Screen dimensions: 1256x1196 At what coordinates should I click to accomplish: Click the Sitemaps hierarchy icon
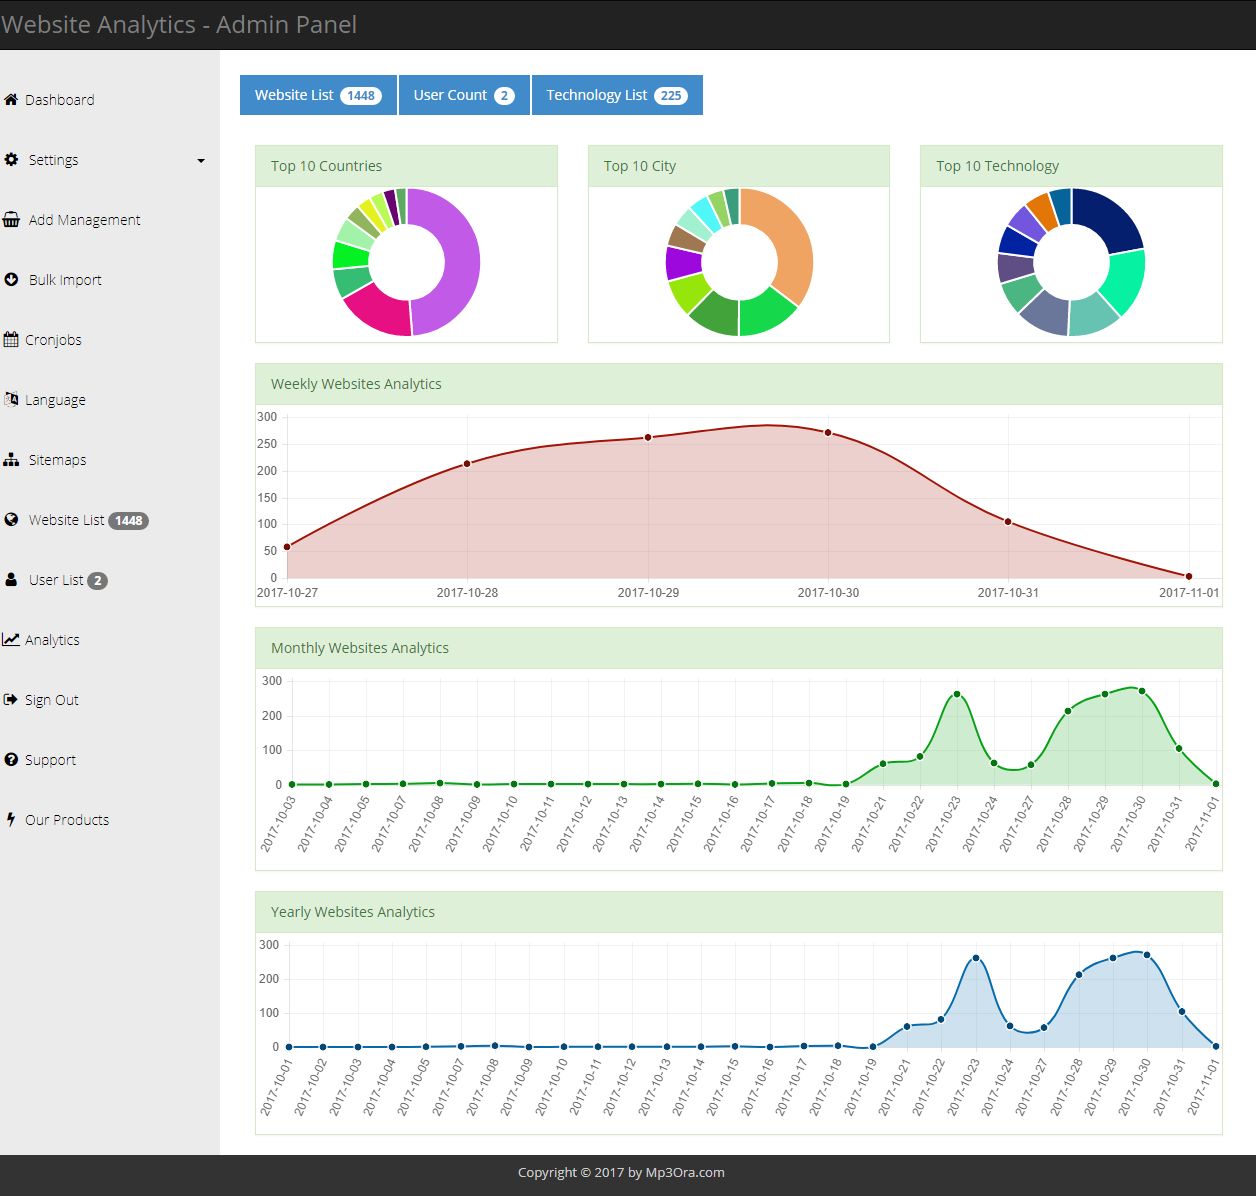[11, 460]
